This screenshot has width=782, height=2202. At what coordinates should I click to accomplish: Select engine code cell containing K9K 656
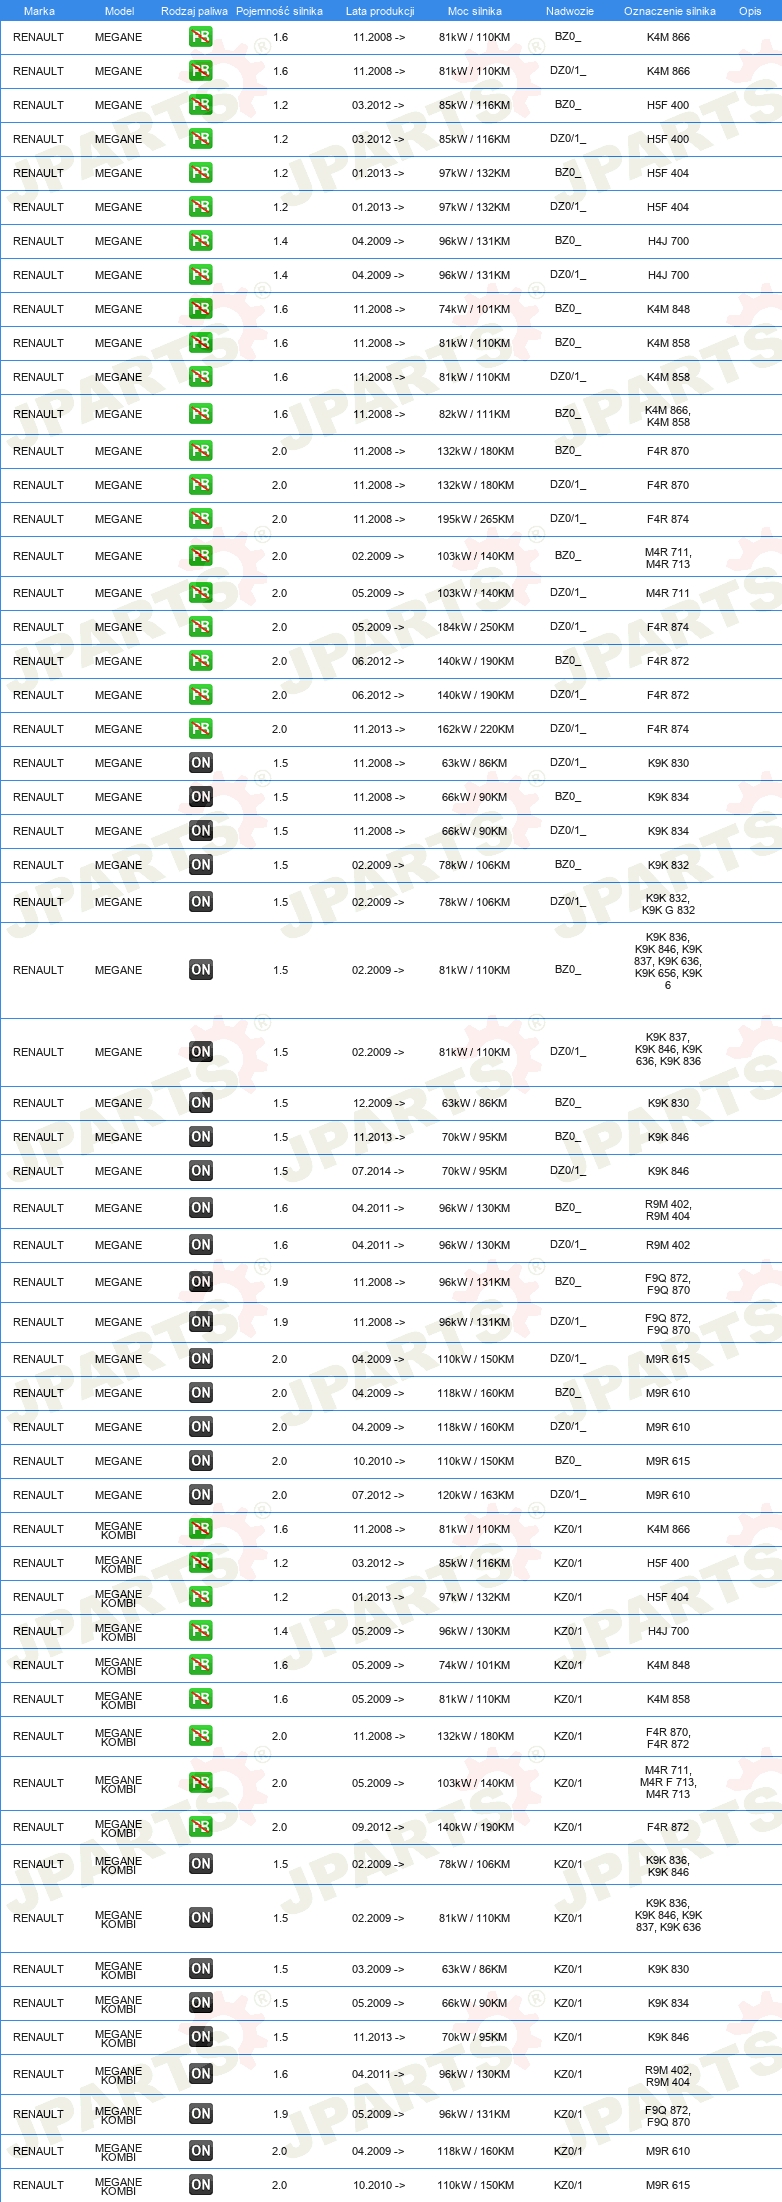(x=668, y=961)
